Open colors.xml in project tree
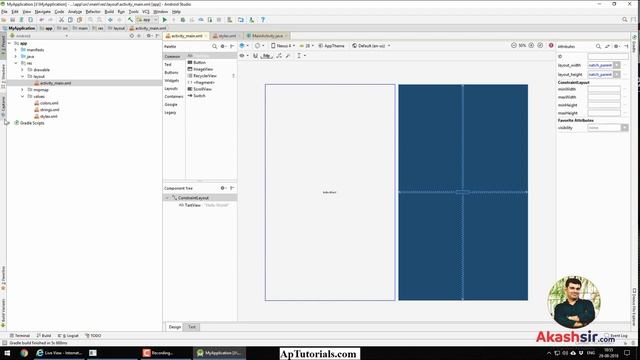The width and height of the screenshot is (640, 360). click(x=49, y=103)
